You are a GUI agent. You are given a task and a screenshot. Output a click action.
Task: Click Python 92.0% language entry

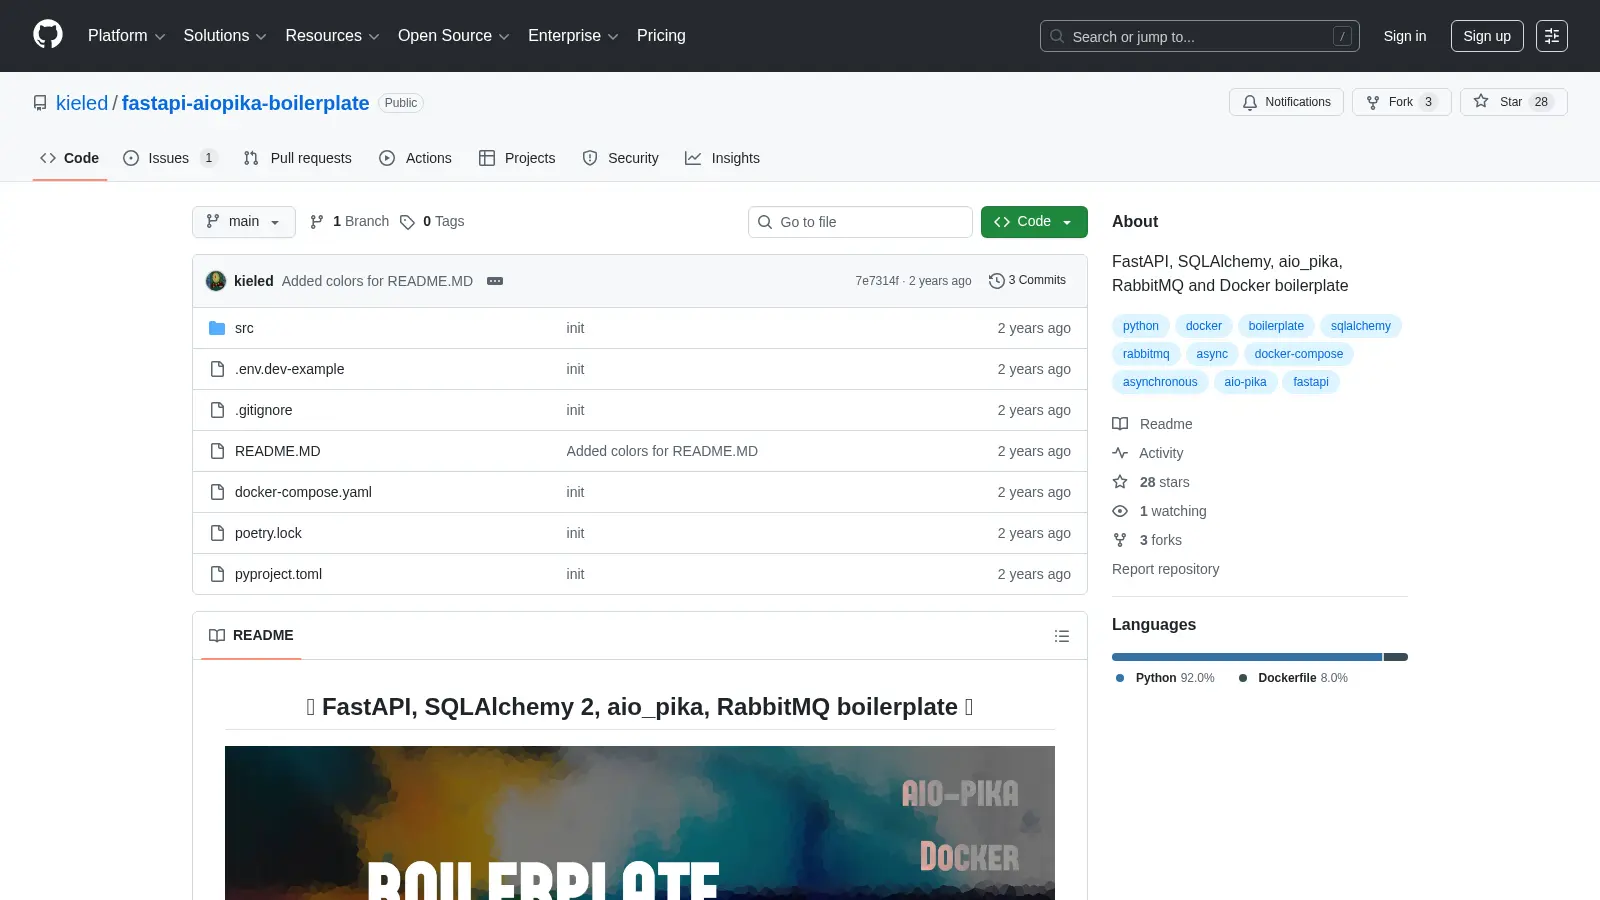pos(1165,678)
